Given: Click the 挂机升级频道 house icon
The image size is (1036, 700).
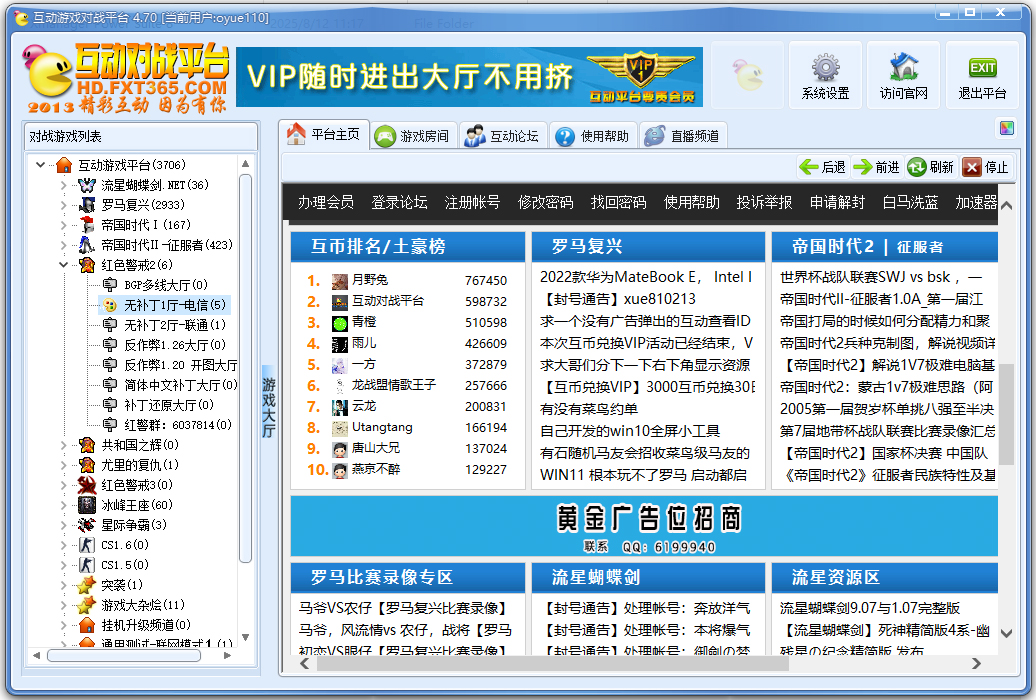Looking at the screenshot, I should click(87, 625).
